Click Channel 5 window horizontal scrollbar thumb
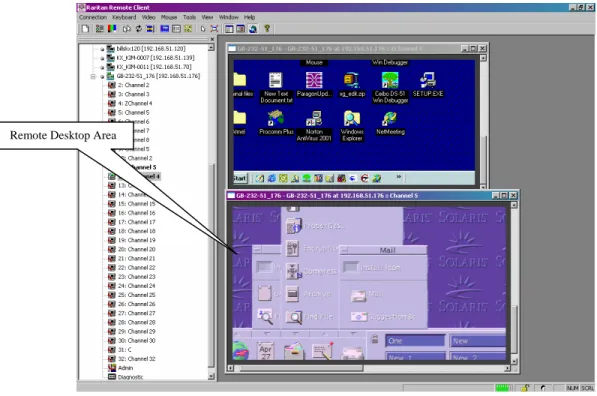This screenshot has height=396, width=597. point(302,368)
